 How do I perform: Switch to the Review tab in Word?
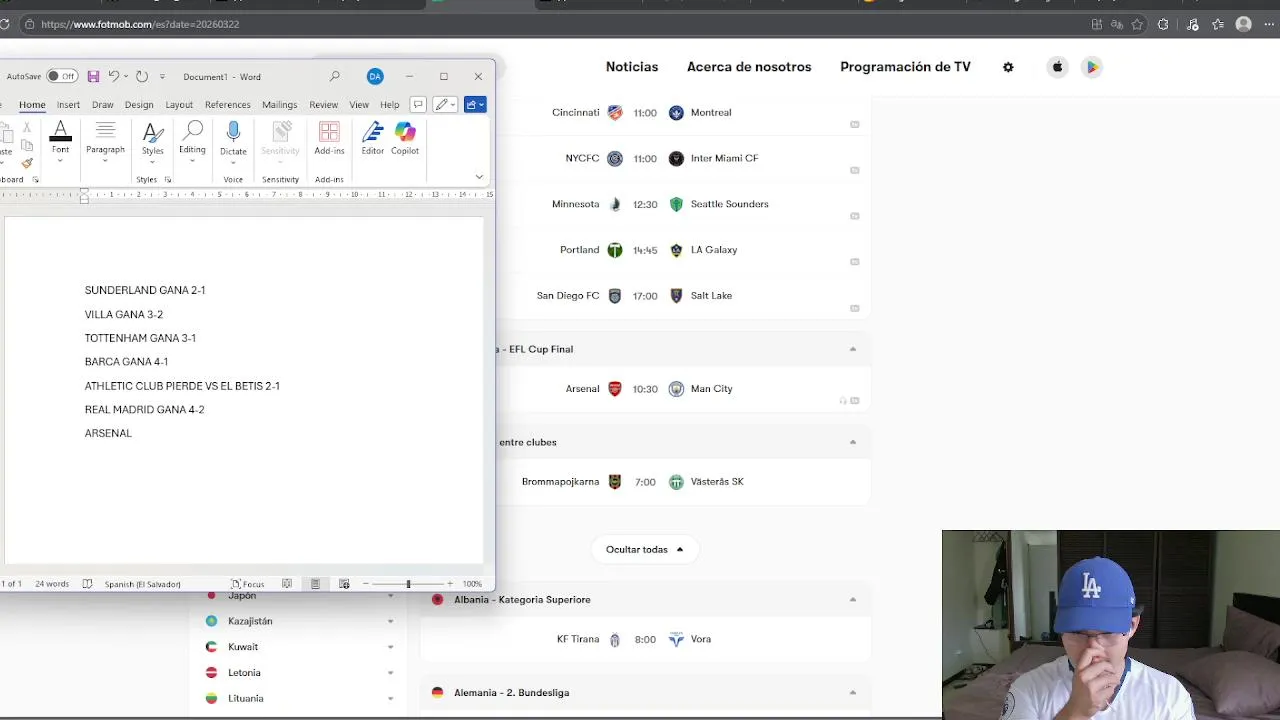[323, 104]
